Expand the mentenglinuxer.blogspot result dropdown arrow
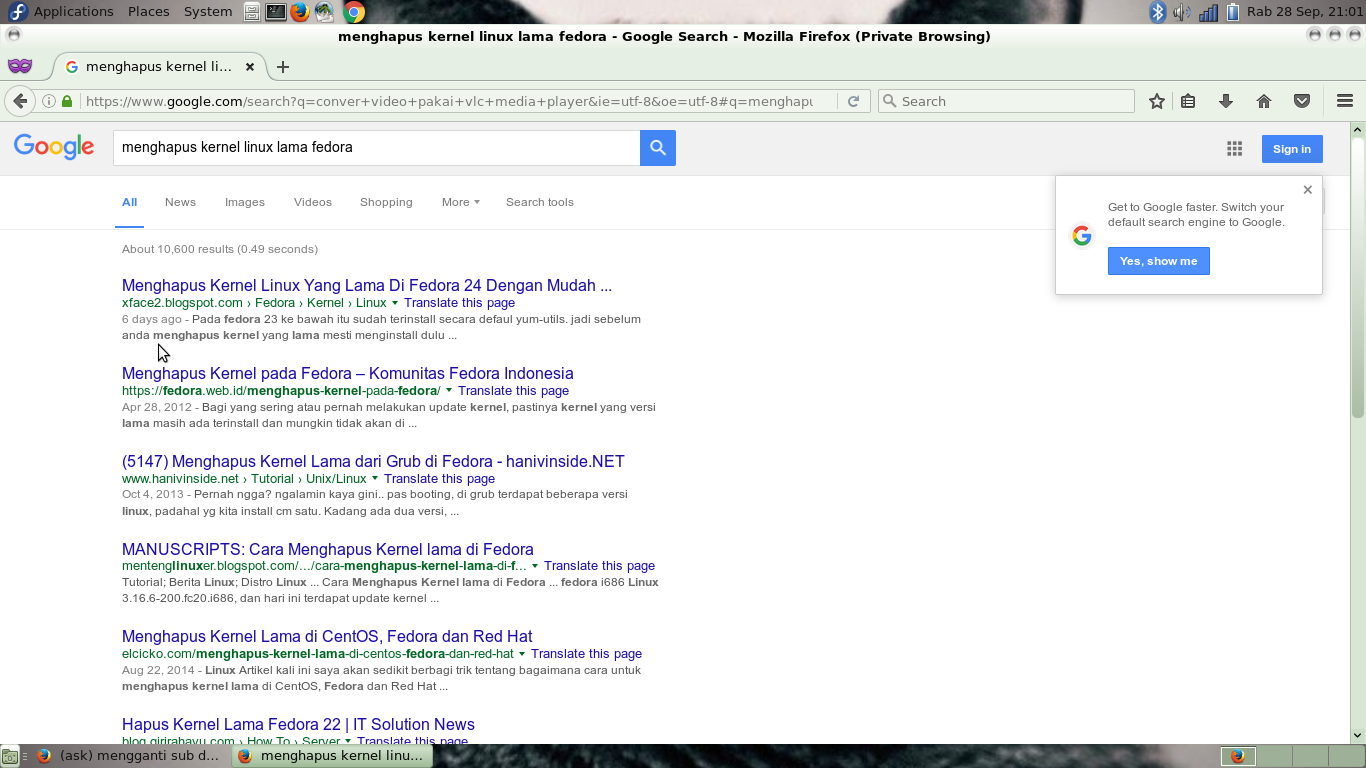The image size is (1366, 768). pos(535,566)
